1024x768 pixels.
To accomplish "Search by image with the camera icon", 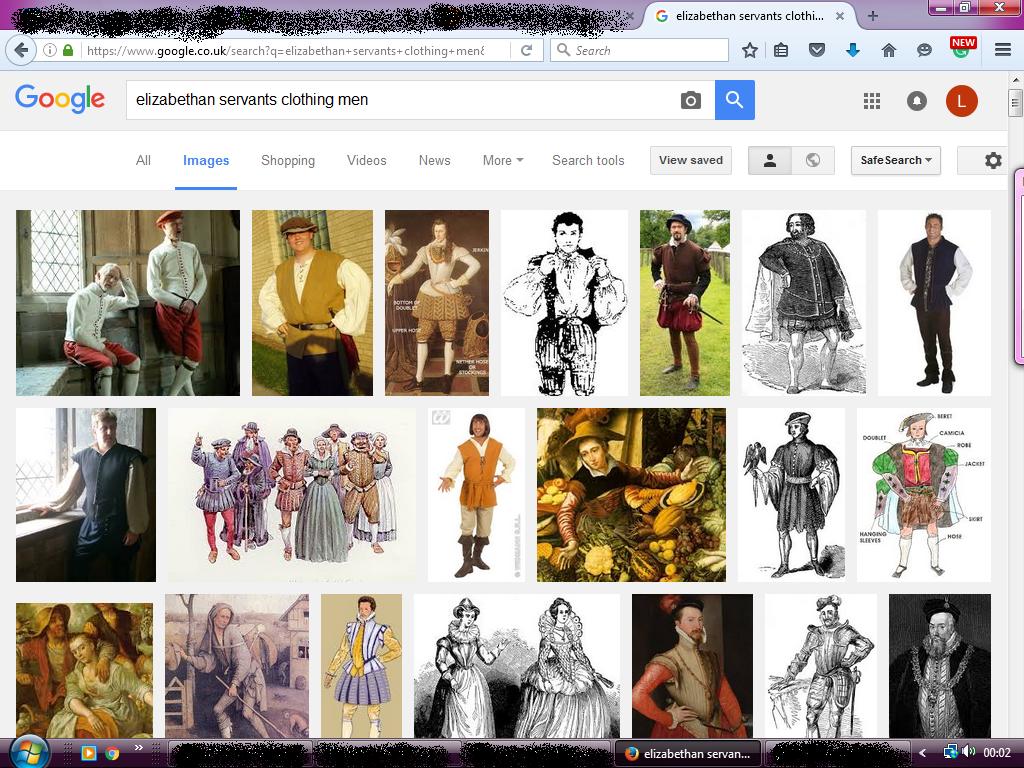I will point(690,100).
